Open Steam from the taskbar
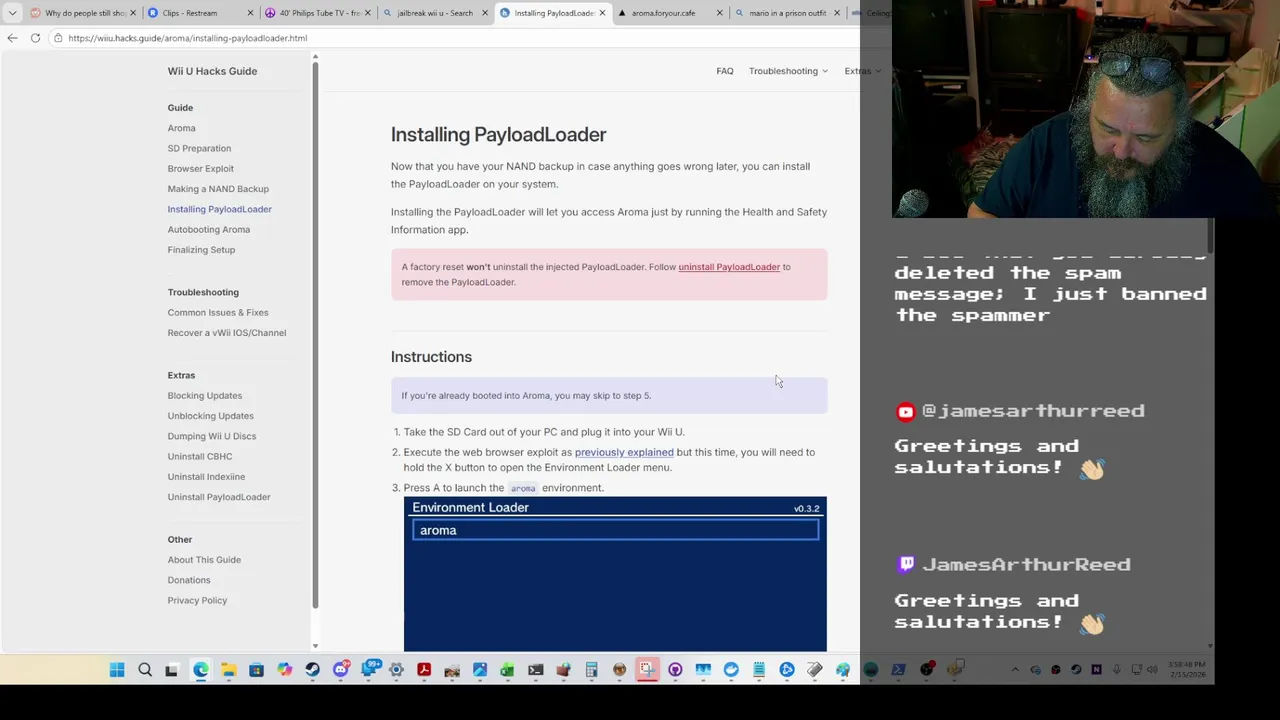Viewport: 1280px width, 720px height. (313, 670)
